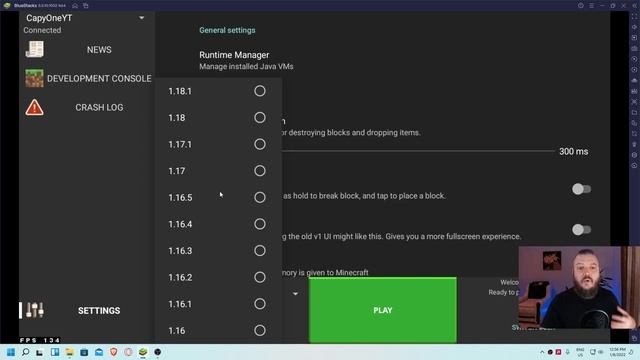Click the green PLAY button
This screenshot has height=360, width=640.
coord(382,310)
